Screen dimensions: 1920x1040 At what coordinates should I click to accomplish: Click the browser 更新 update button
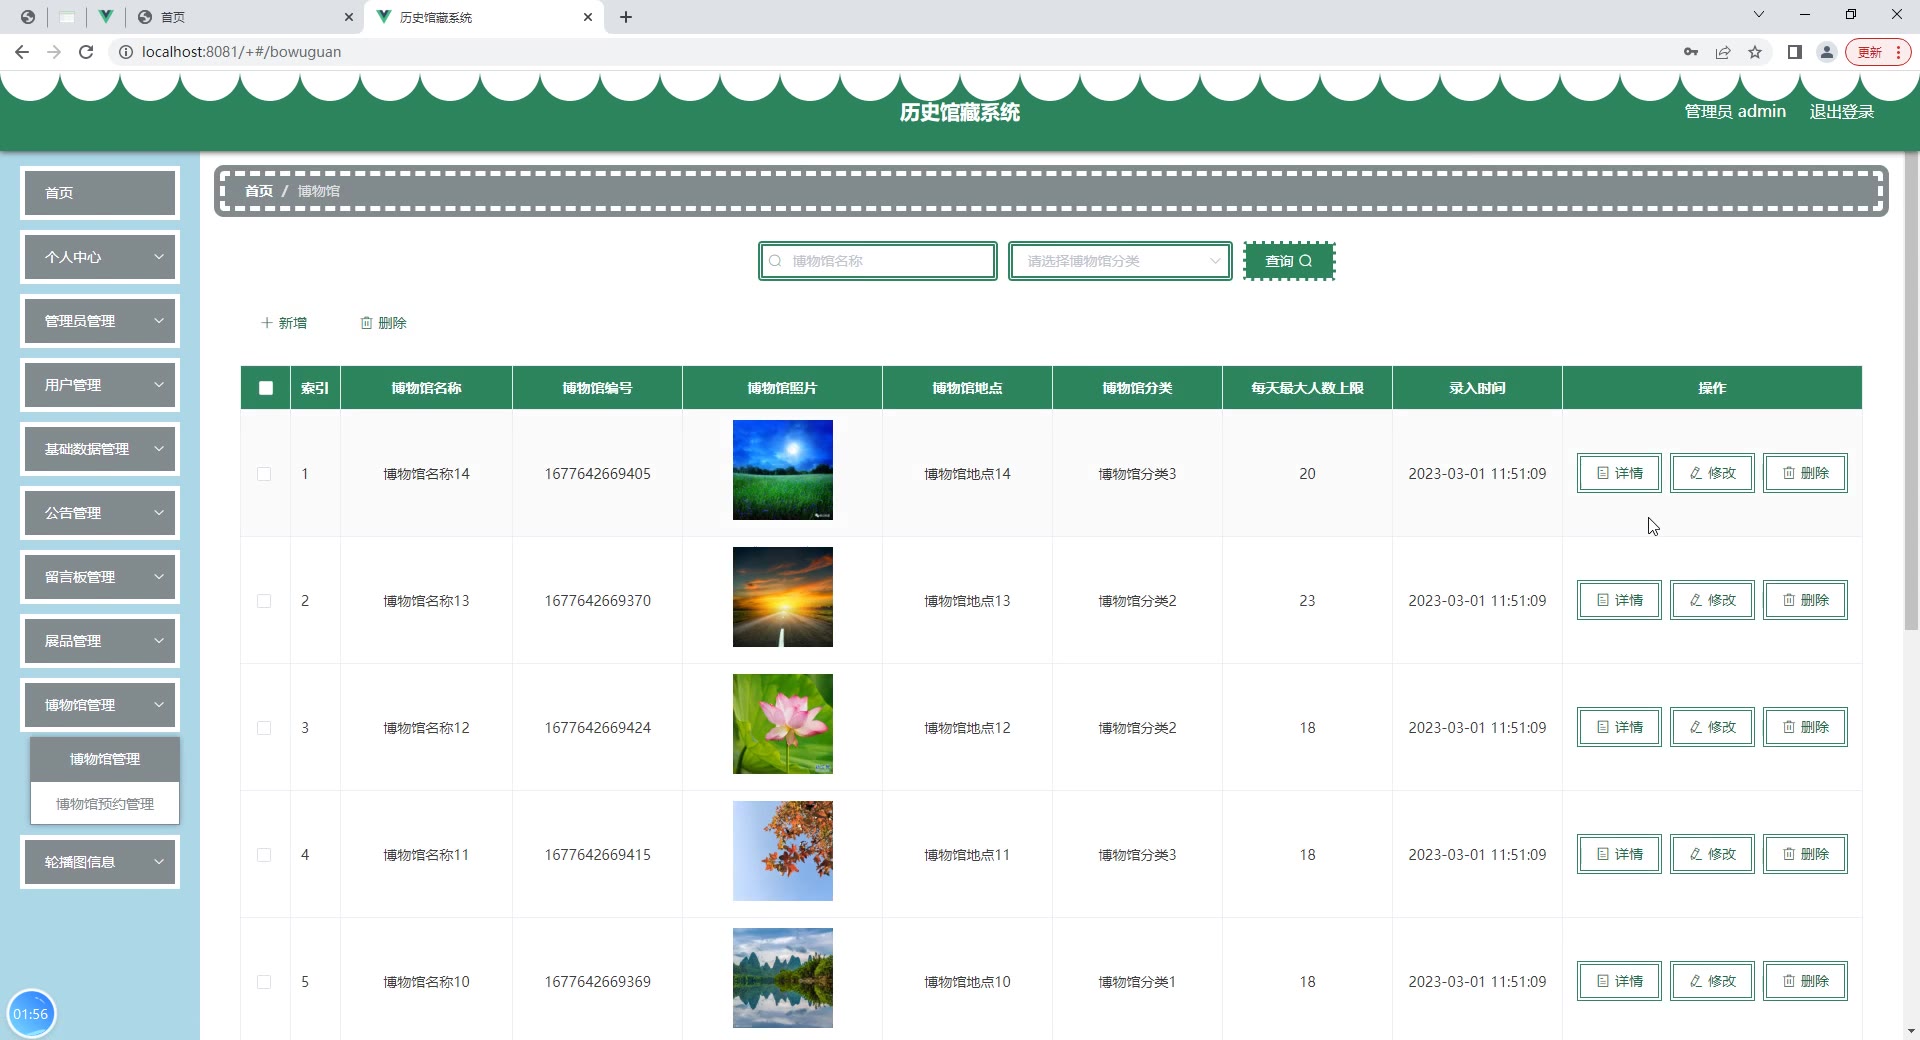pos(1878,52)
